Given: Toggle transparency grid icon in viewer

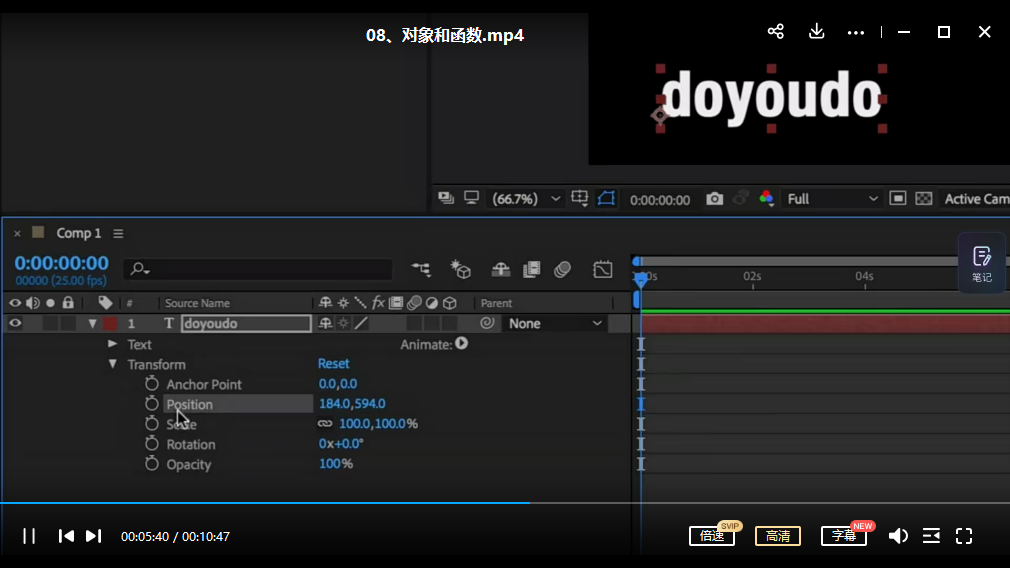Looking at the screenshot, I should 924,198.
